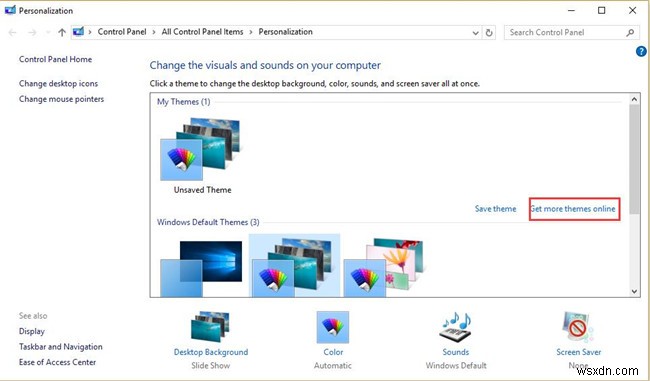The width and height of the screenshot is (650, 381).
Task: Click the Desktop Background label
Action: tap(211, 352)
